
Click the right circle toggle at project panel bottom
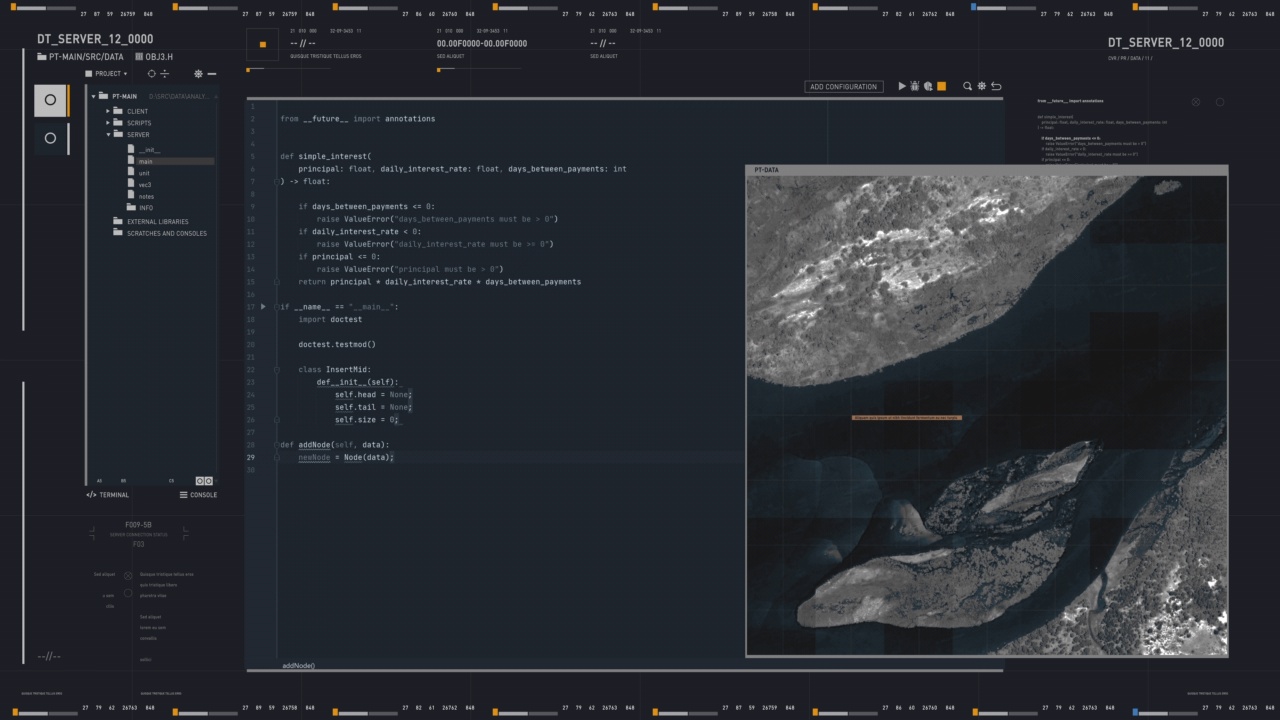[x=208, y=481]
